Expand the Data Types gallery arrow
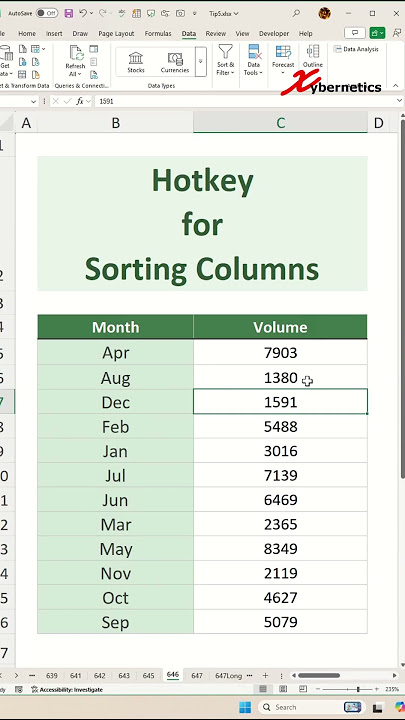This screenshot has width=405, height=720. pyautogui.click(x=201, y=61)
